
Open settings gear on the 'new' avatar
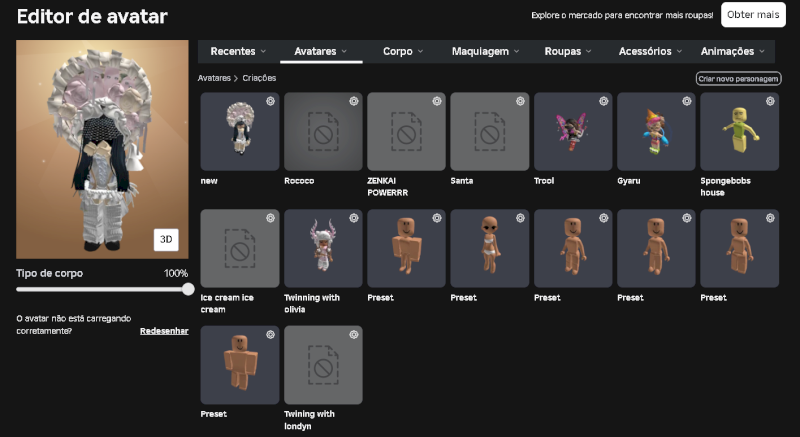pos(270,101)
